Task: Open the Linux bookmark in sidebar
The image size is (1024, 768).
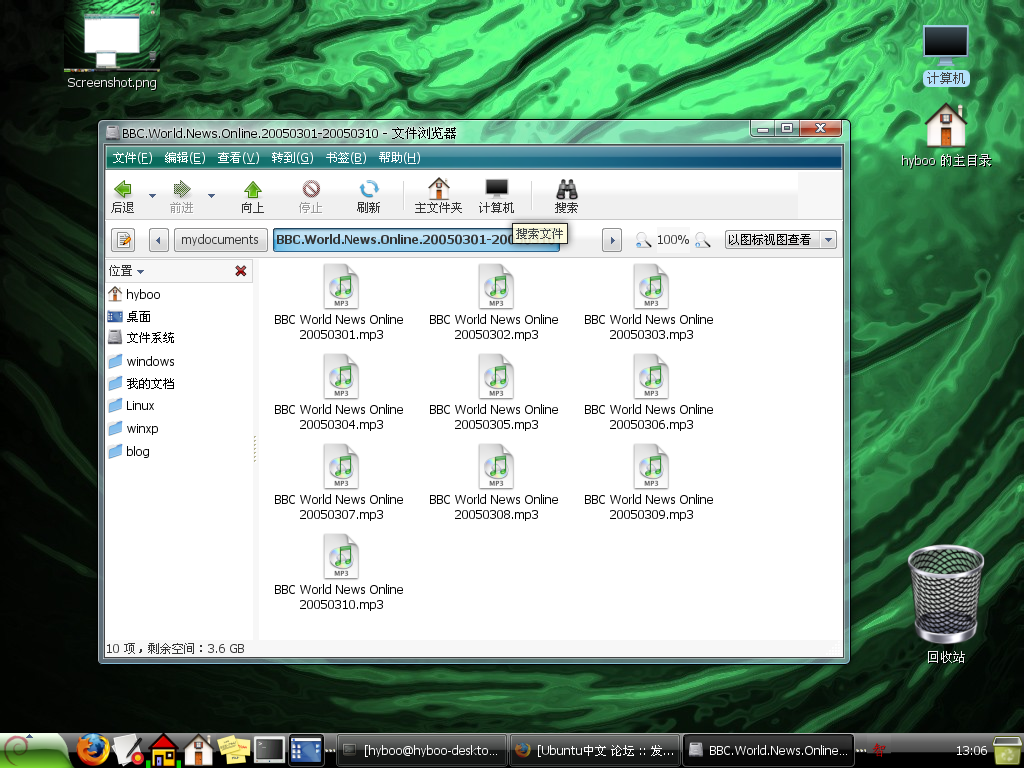Action: [131, 406]
